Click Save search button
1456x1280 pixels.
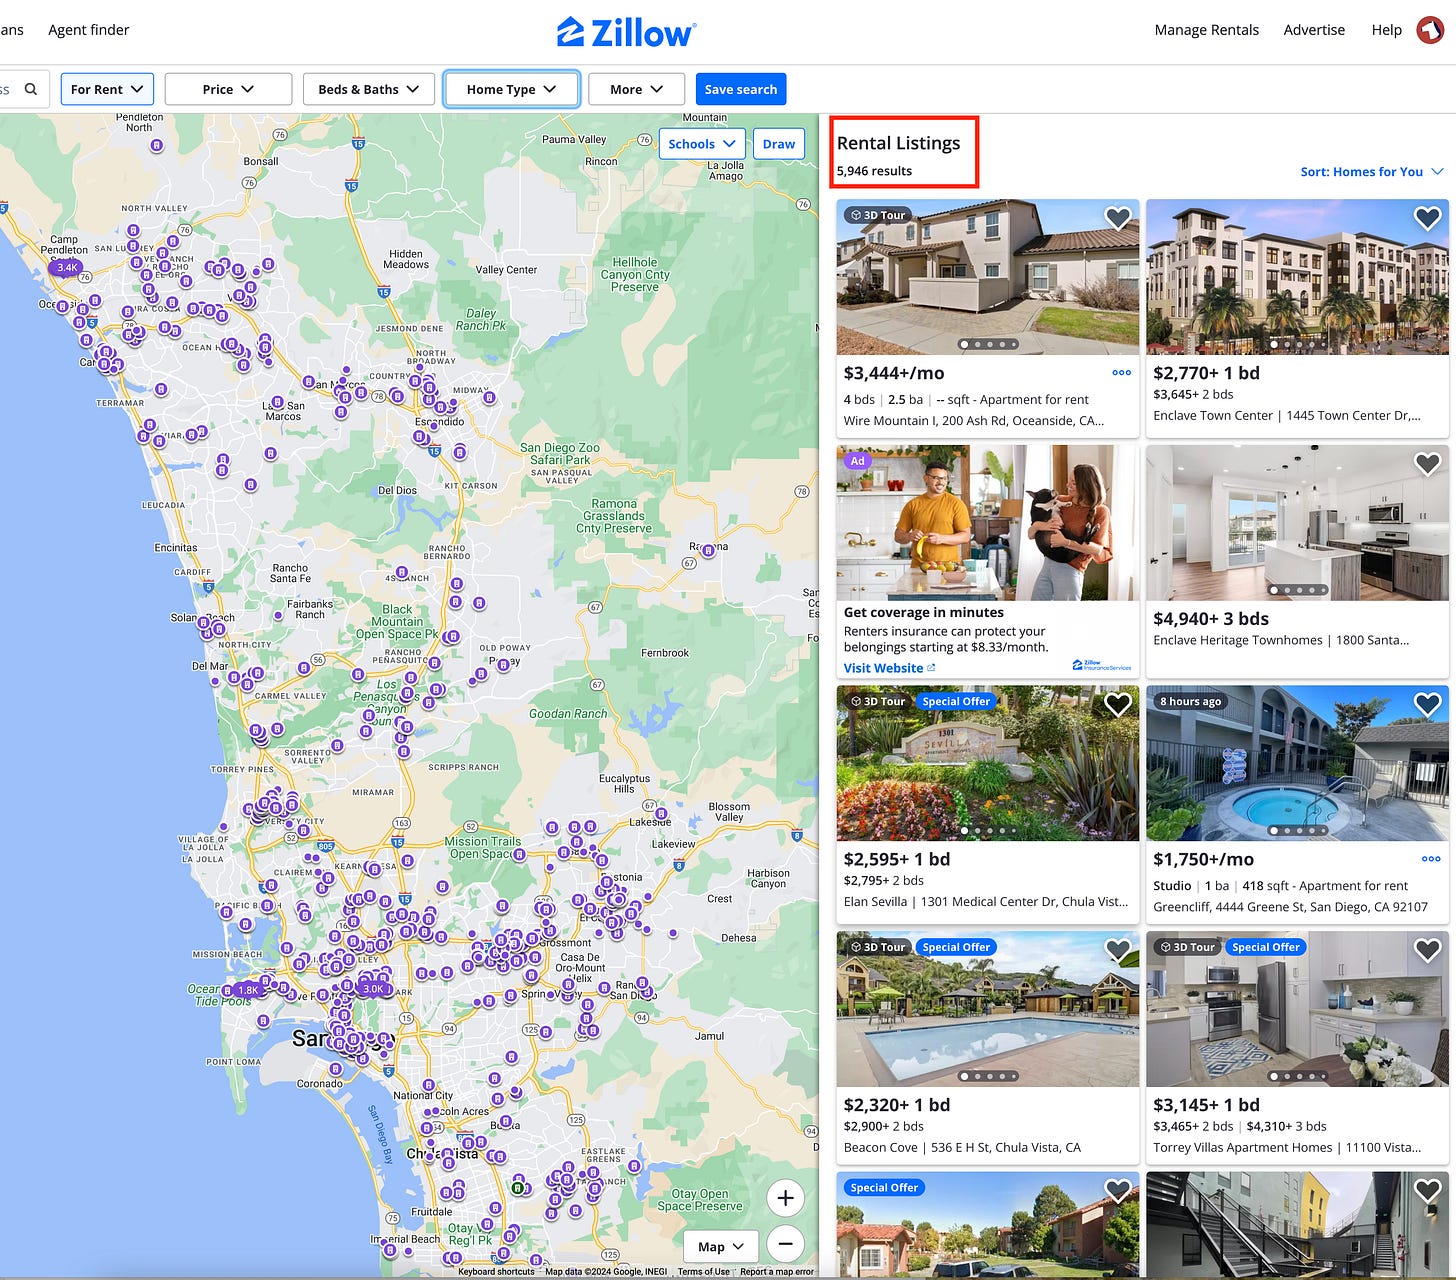click(741, 89)
